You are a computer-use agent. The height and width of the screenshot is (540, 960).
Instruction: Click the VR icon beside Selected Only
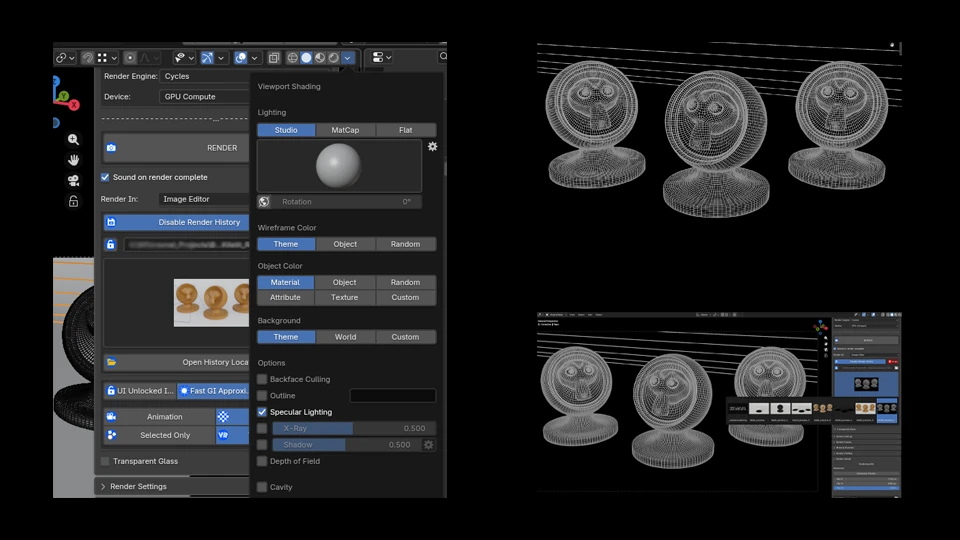224,435
